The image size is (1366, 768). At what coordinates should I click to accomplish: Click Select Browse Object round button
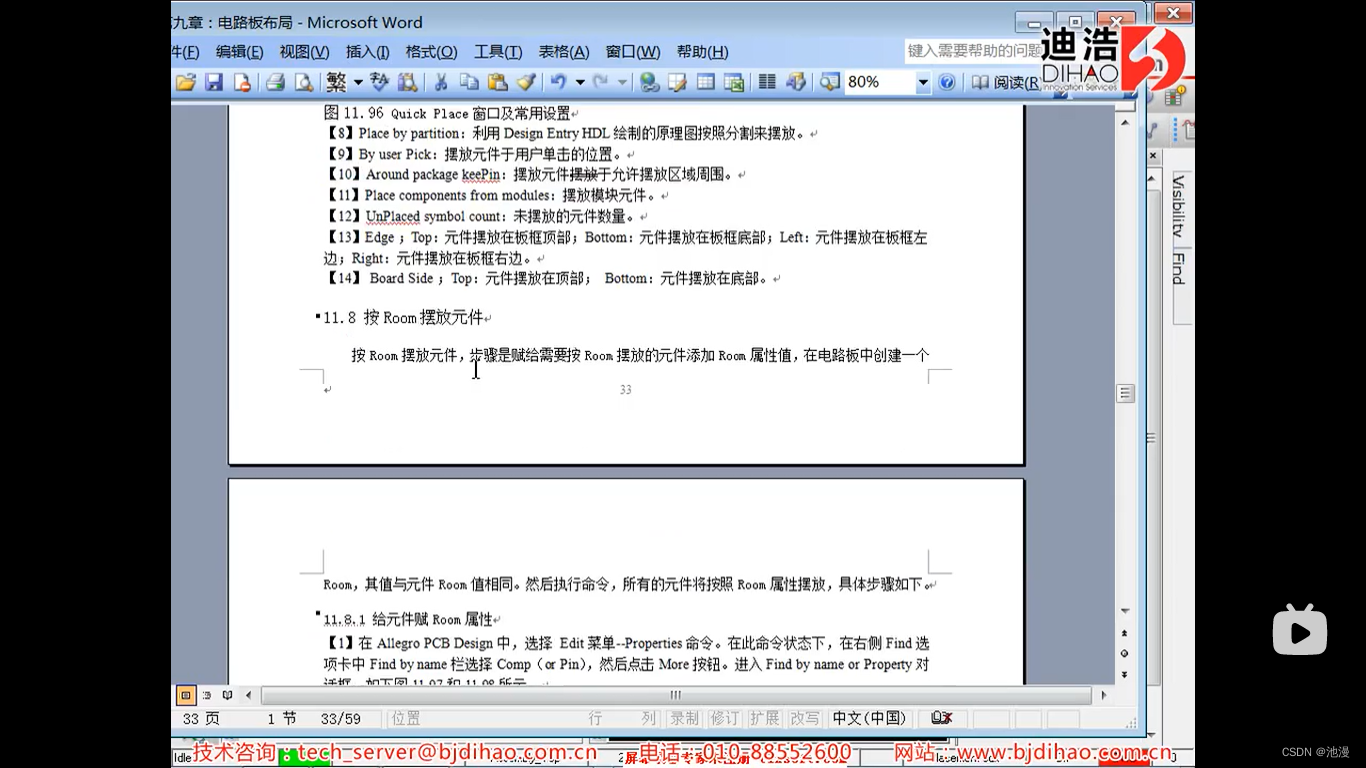tap(1125, 654)
